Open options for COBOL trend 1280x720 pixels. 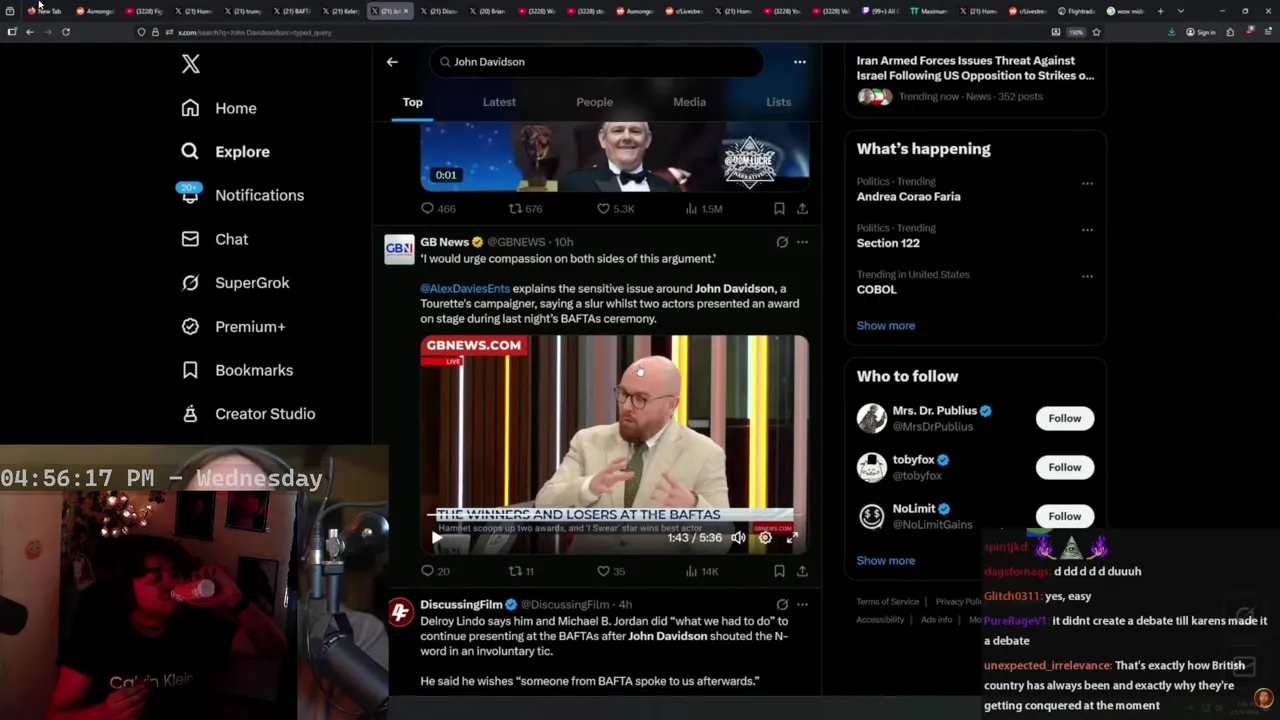1087,276
